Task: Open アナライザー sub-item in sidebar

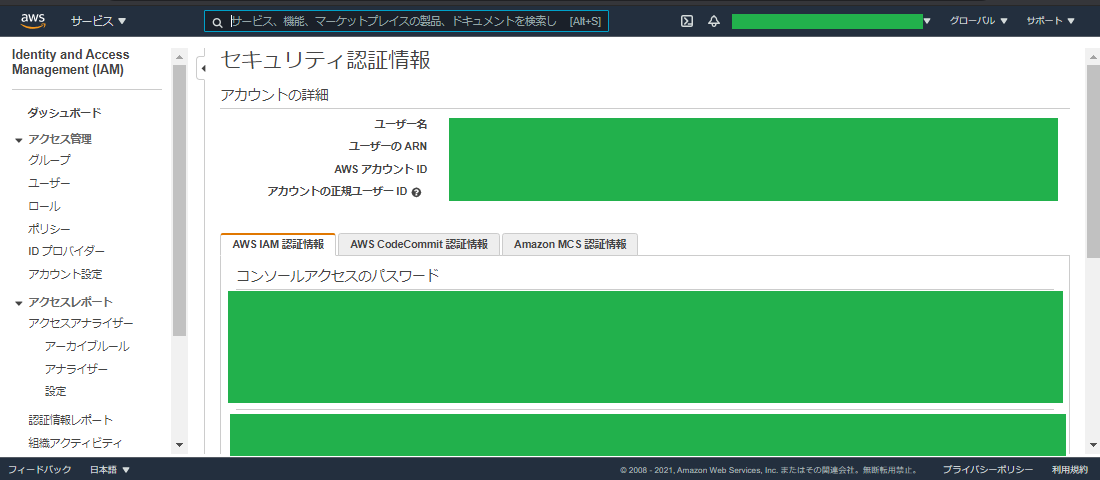Action: pos(76,369)
